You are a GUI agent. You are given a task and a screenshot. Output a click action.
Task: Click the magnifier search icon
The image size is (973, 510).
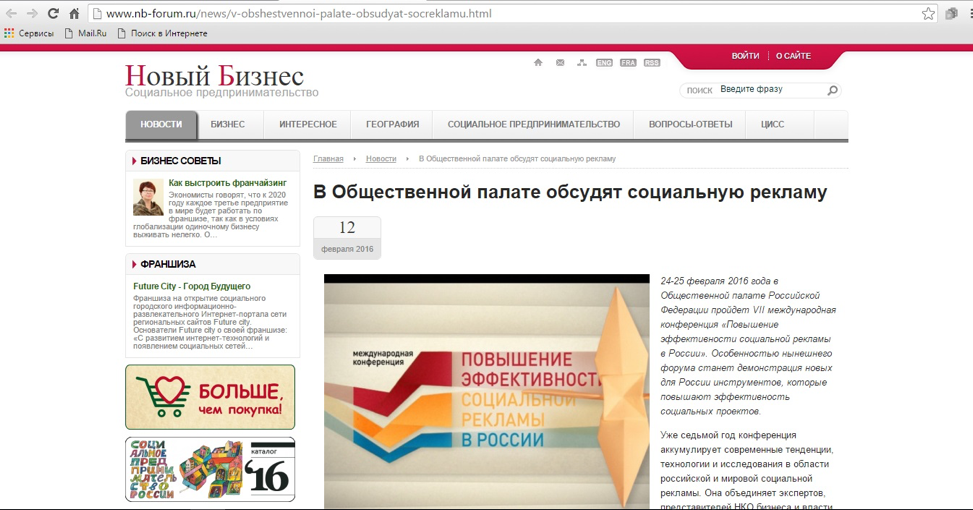coord(832,90)
